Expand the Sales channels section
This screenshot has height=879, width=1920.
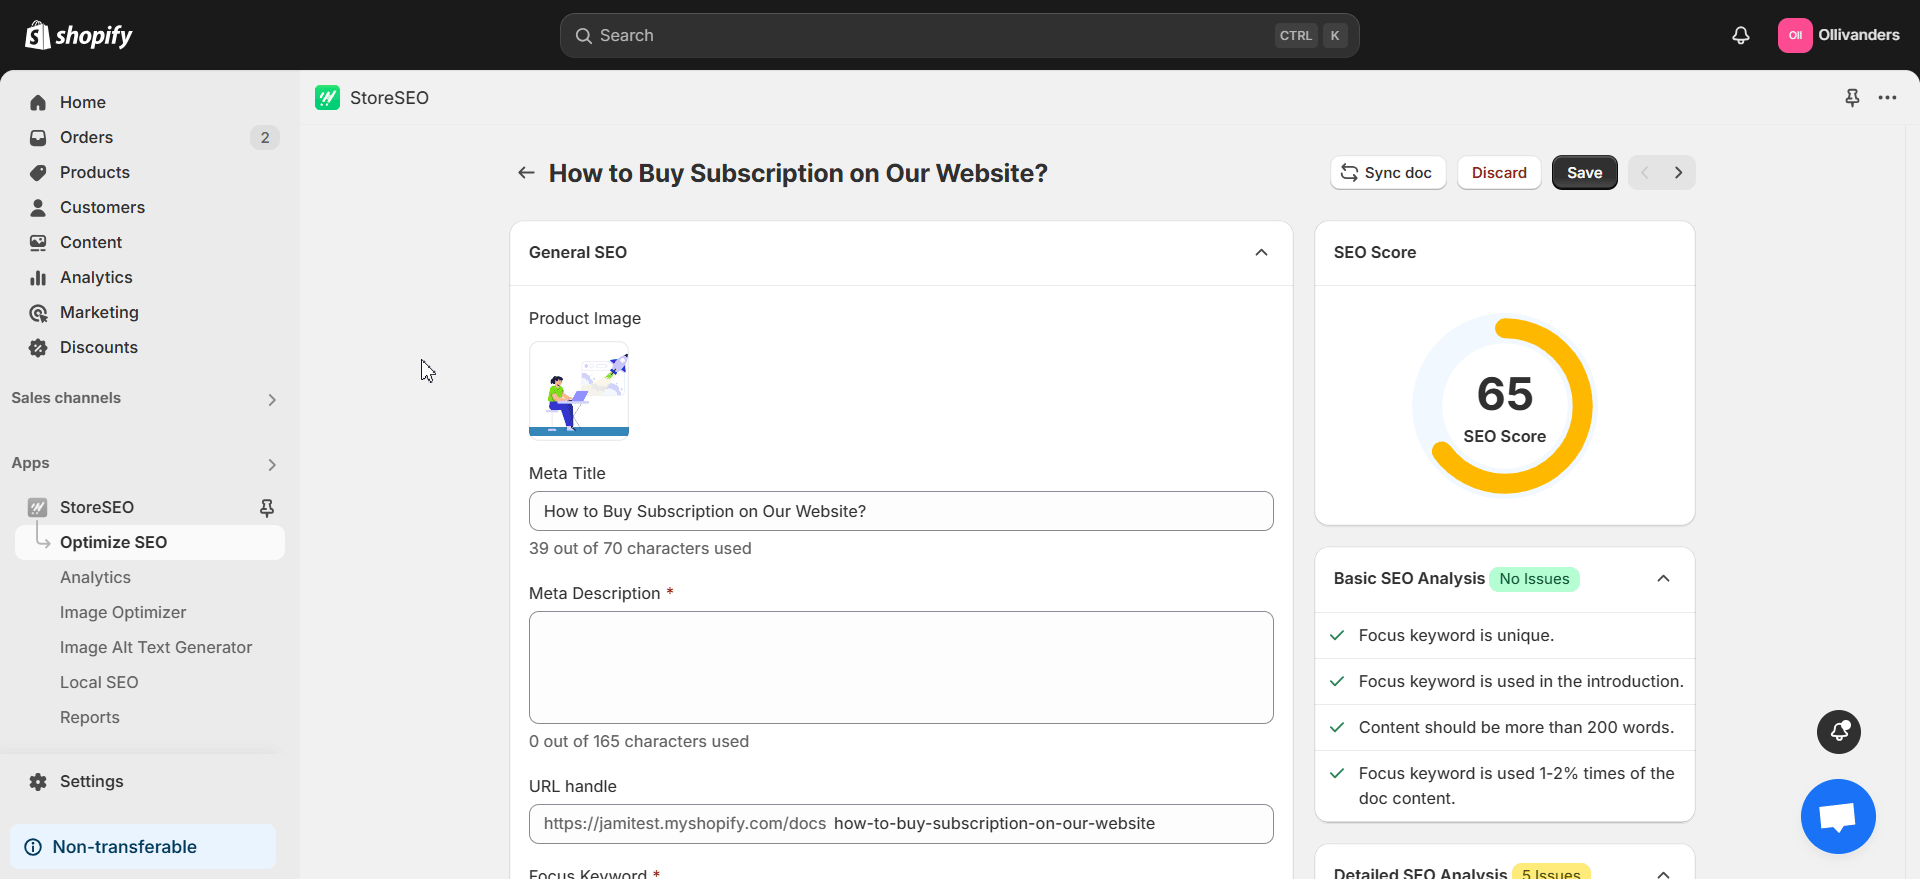click(272, 399)
